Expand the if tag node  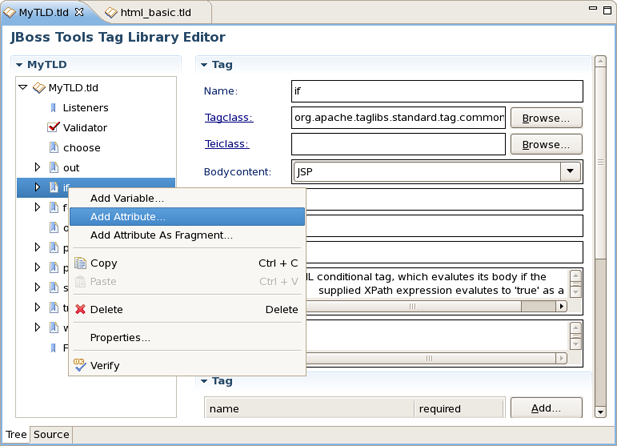(37, 187)
